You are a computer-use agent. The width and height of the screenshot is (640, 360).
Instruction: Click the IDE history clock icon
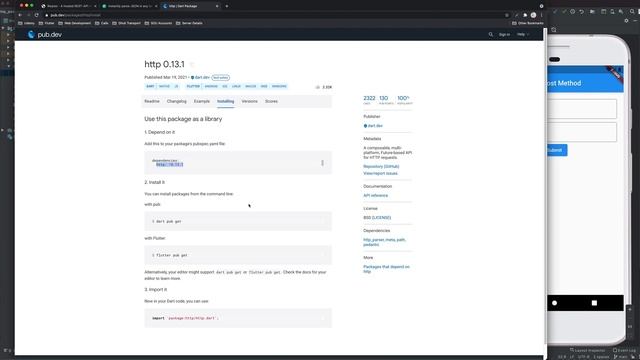click(573, 12)
